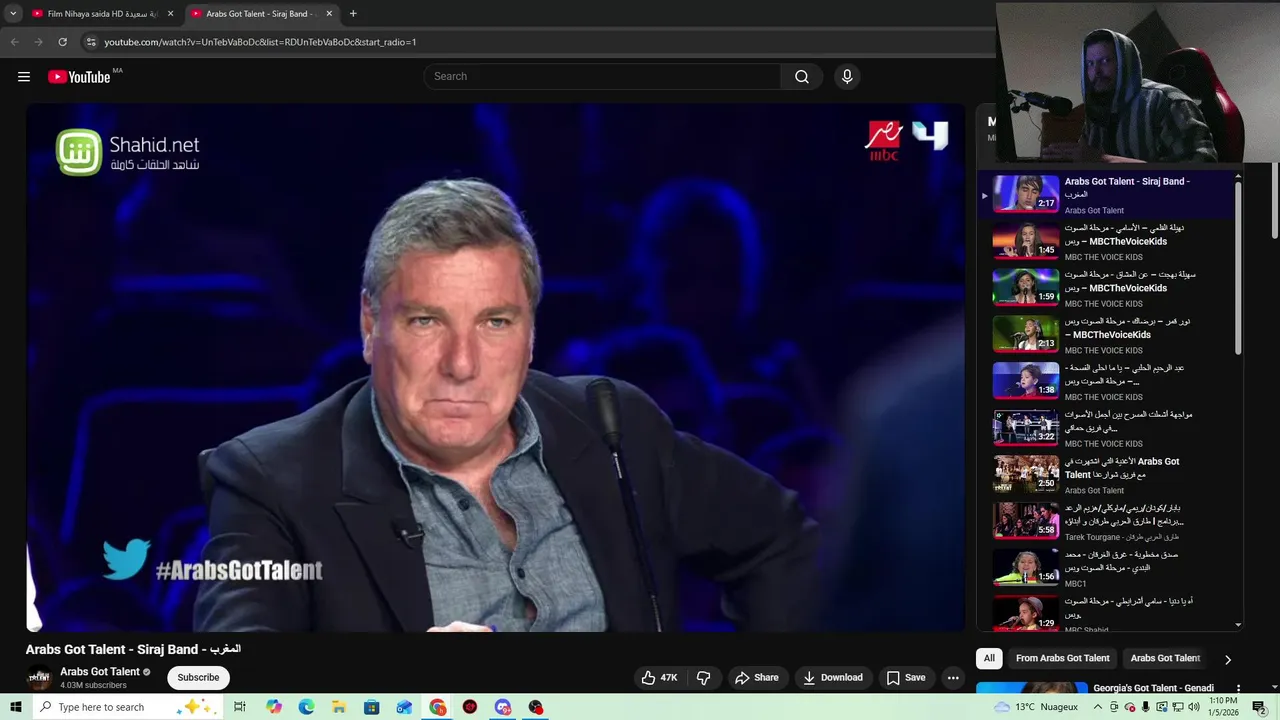This screenshot has height=720, width=1280.
Task: Open weather widget showing 13°C Nuageux
Action: (x=1037, y=707)
